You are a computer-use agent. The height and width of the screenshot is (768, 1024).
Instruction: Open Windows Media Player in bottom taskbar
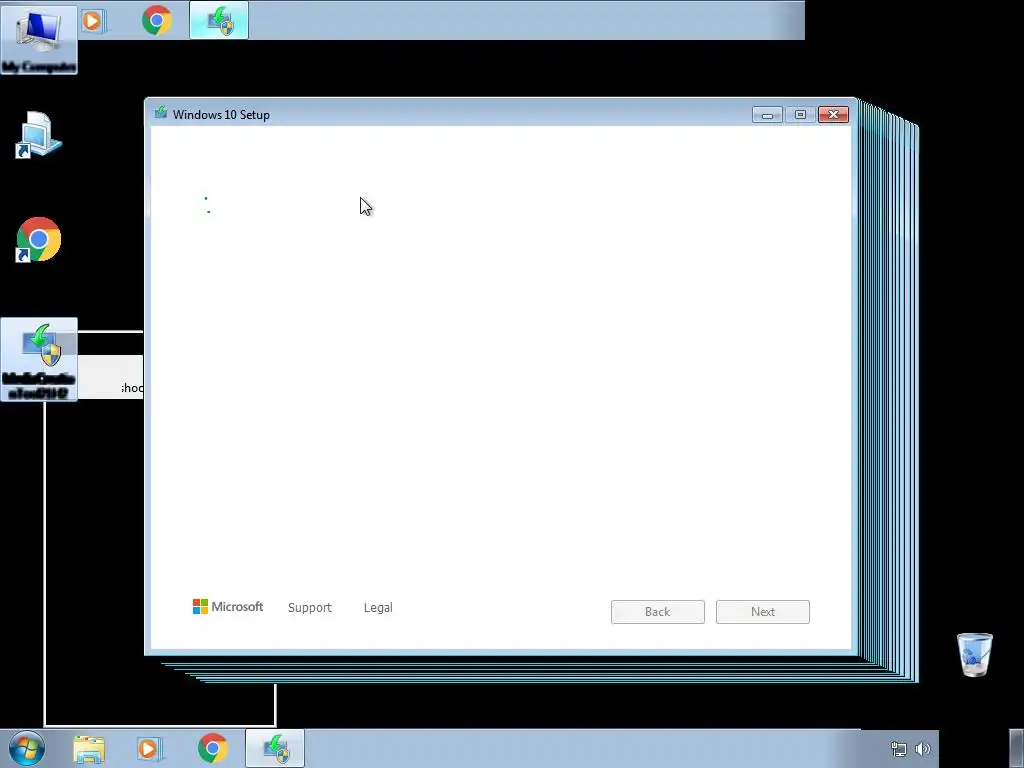click(148, 748)
